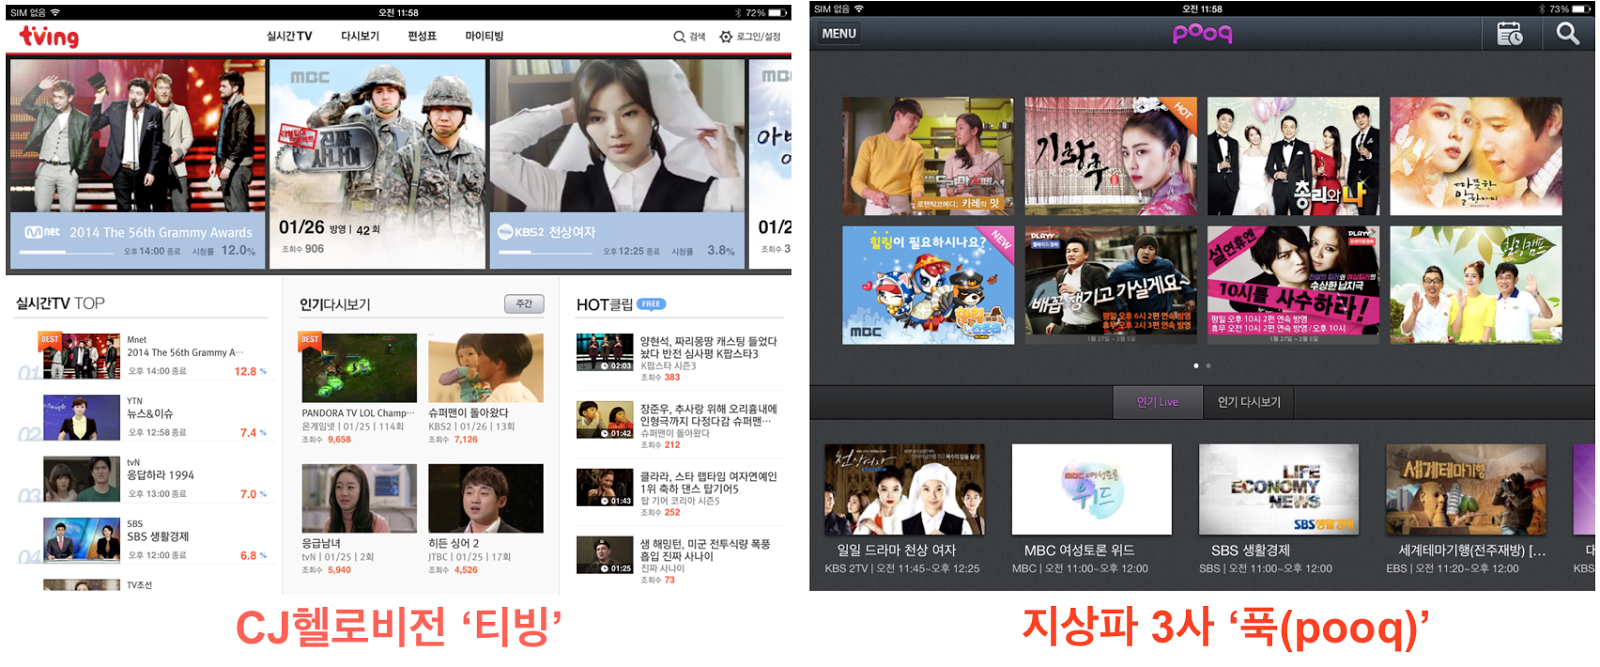Open KBS2 천상여자 featured banner
This screenshot has height=667, width=1600.
coord(617,163)
